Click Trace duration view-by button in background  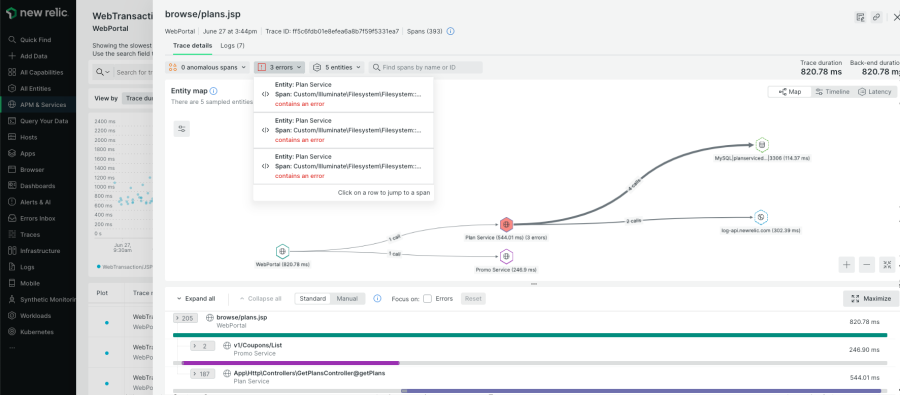[138, 98]
